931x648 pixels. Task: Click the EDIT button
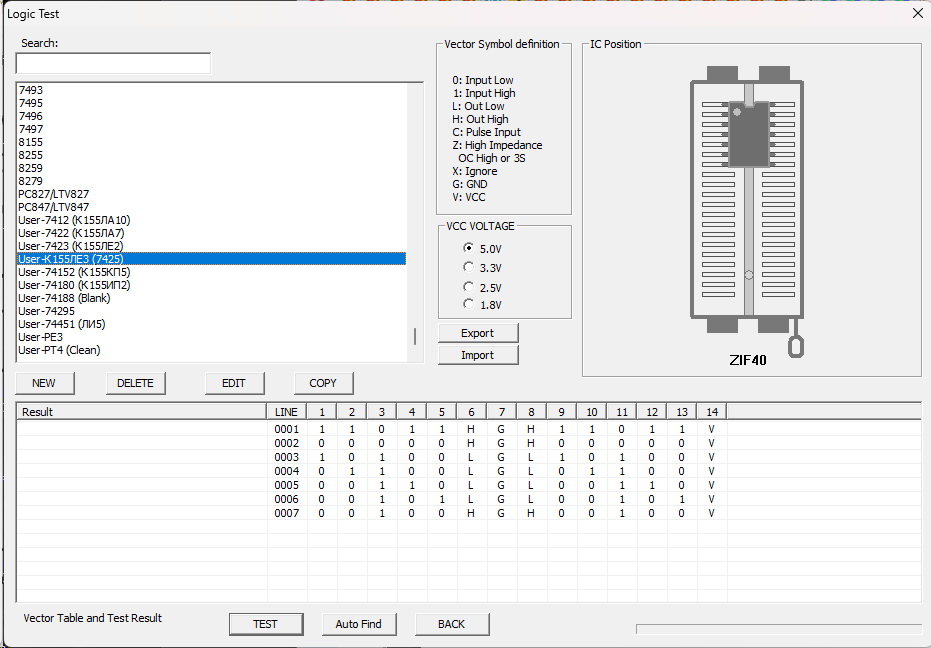(x=233, y=383)
